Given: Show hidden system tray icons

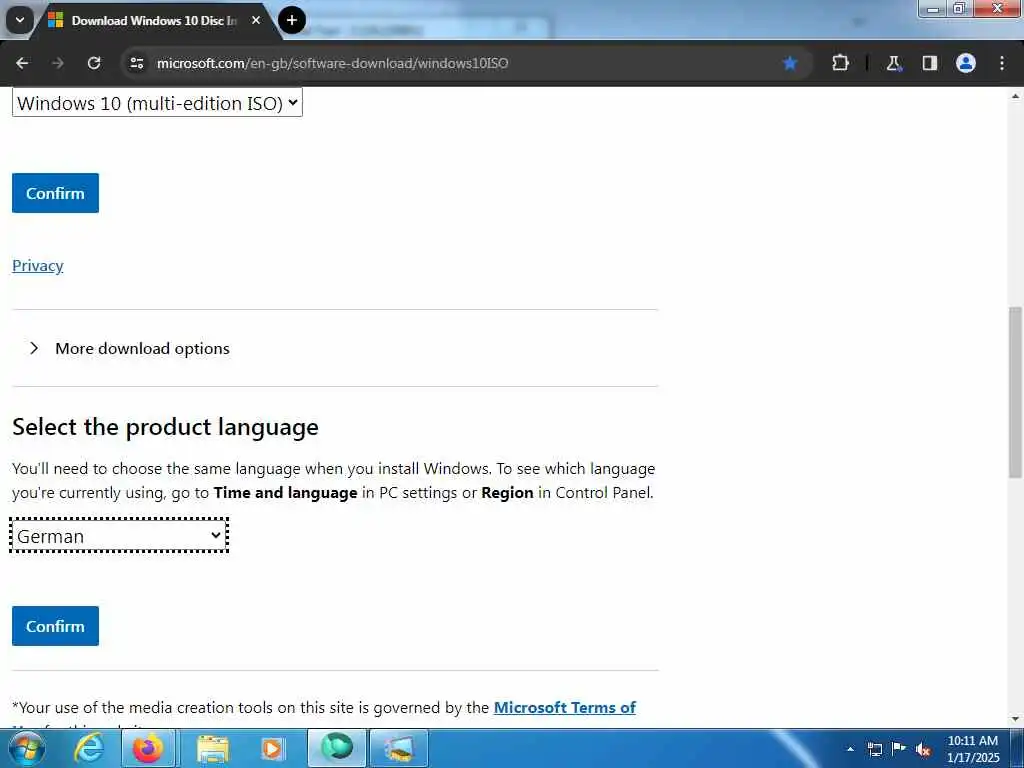Looking at the screenshot, I should [x=850, y=749].
